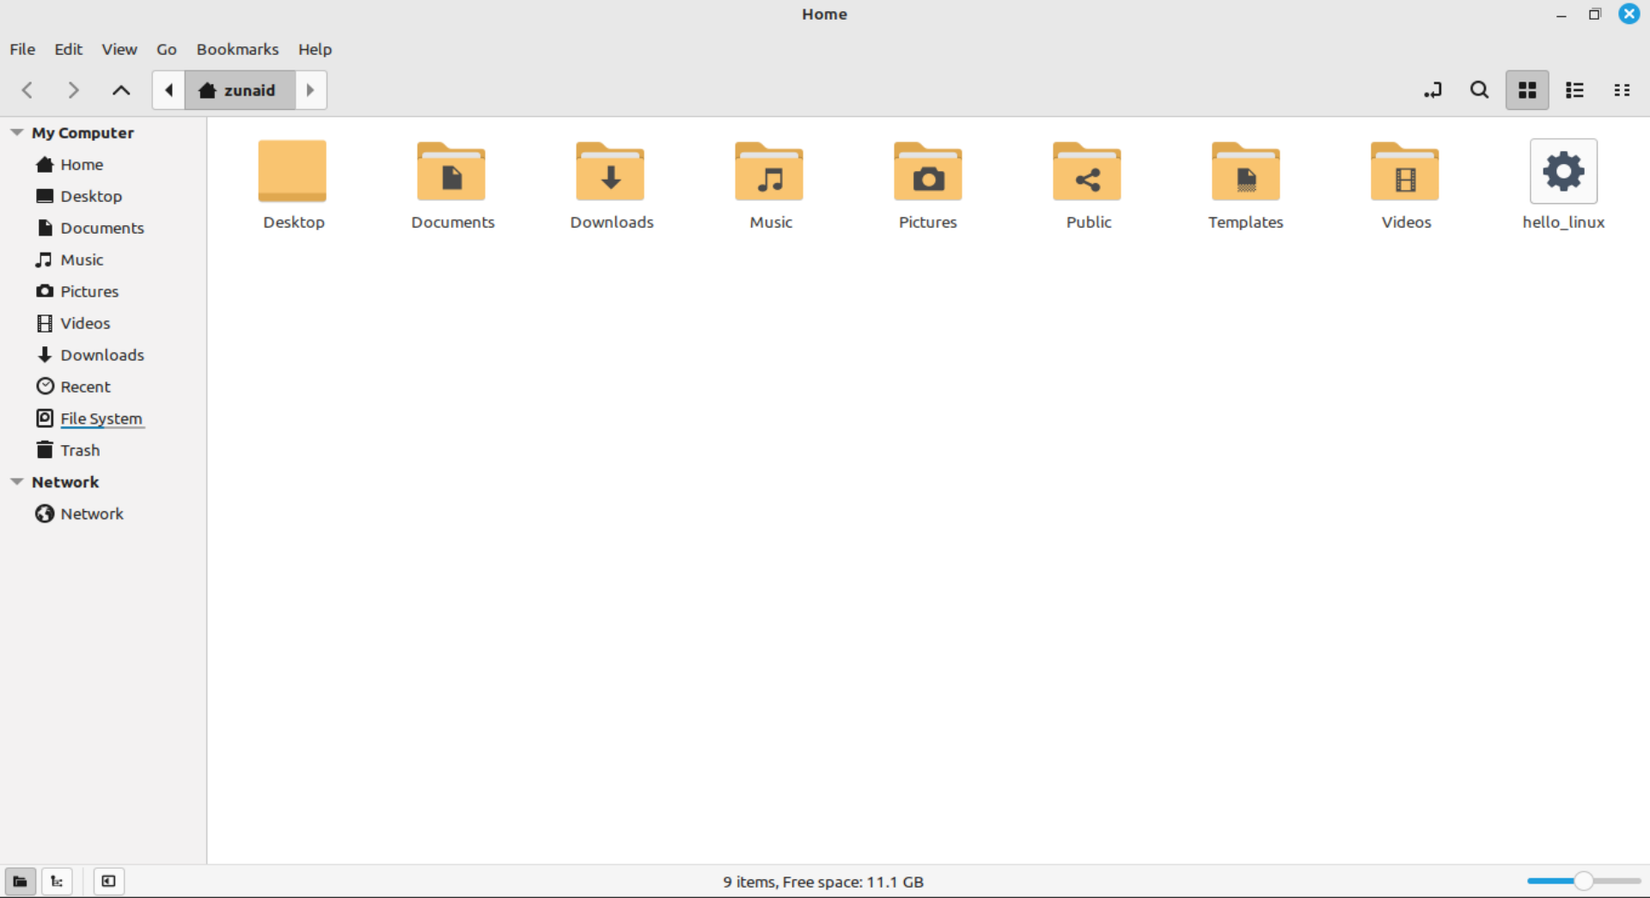Viewport: 1650px width, 898px height.
Task: Switch to list view mode
Action: pos(1574,90)
